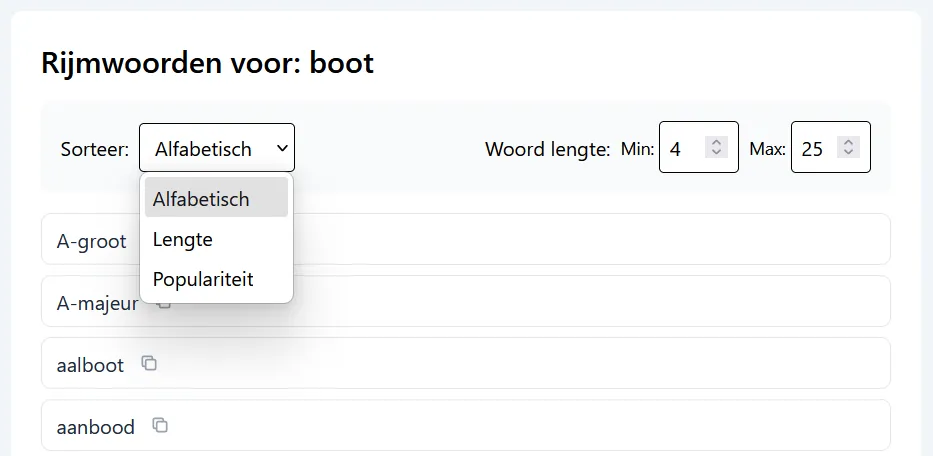Screen dimensions: 933x456
Task: Click the rhyme word A-groot
Action: (92, 241)
